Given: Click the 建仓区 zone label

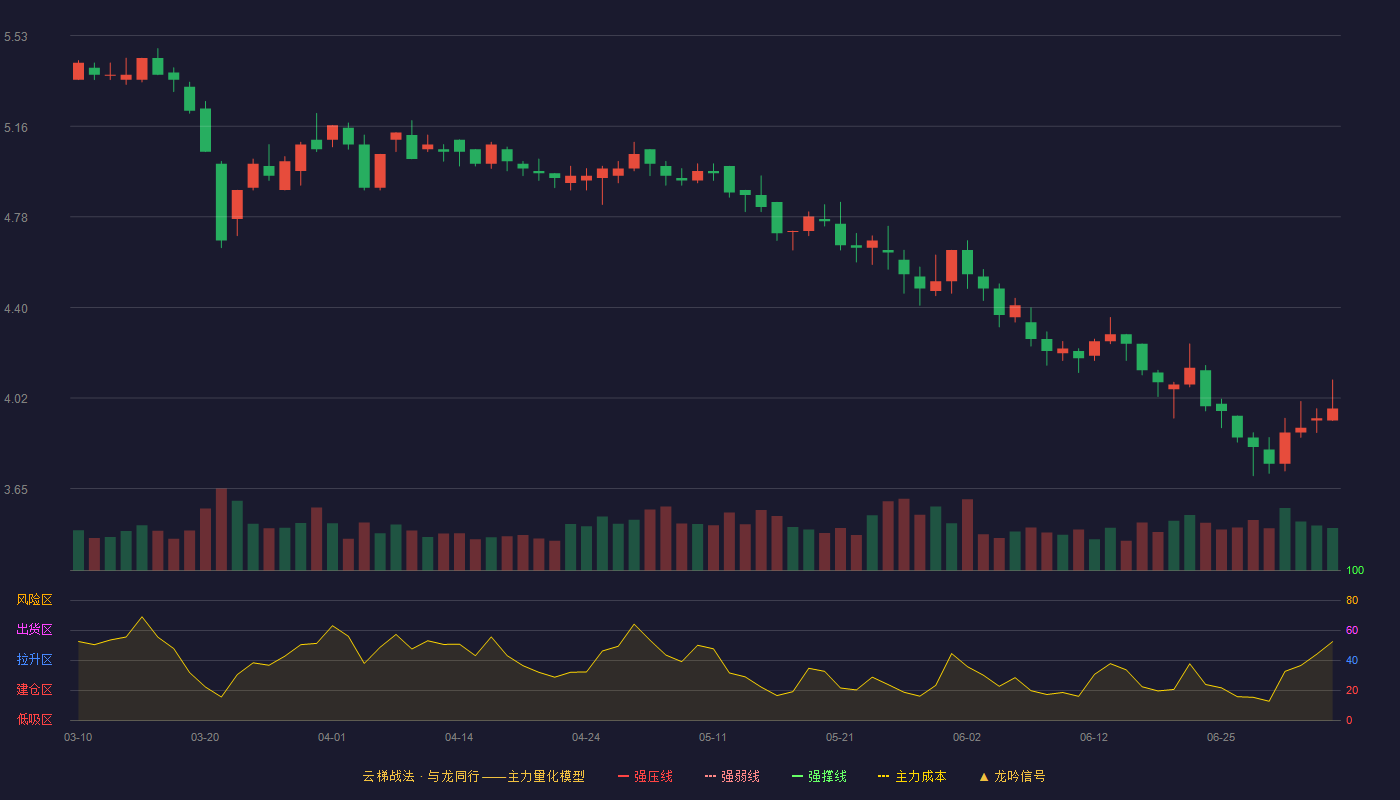Looking at the screenshot, I should click(34, 690).
